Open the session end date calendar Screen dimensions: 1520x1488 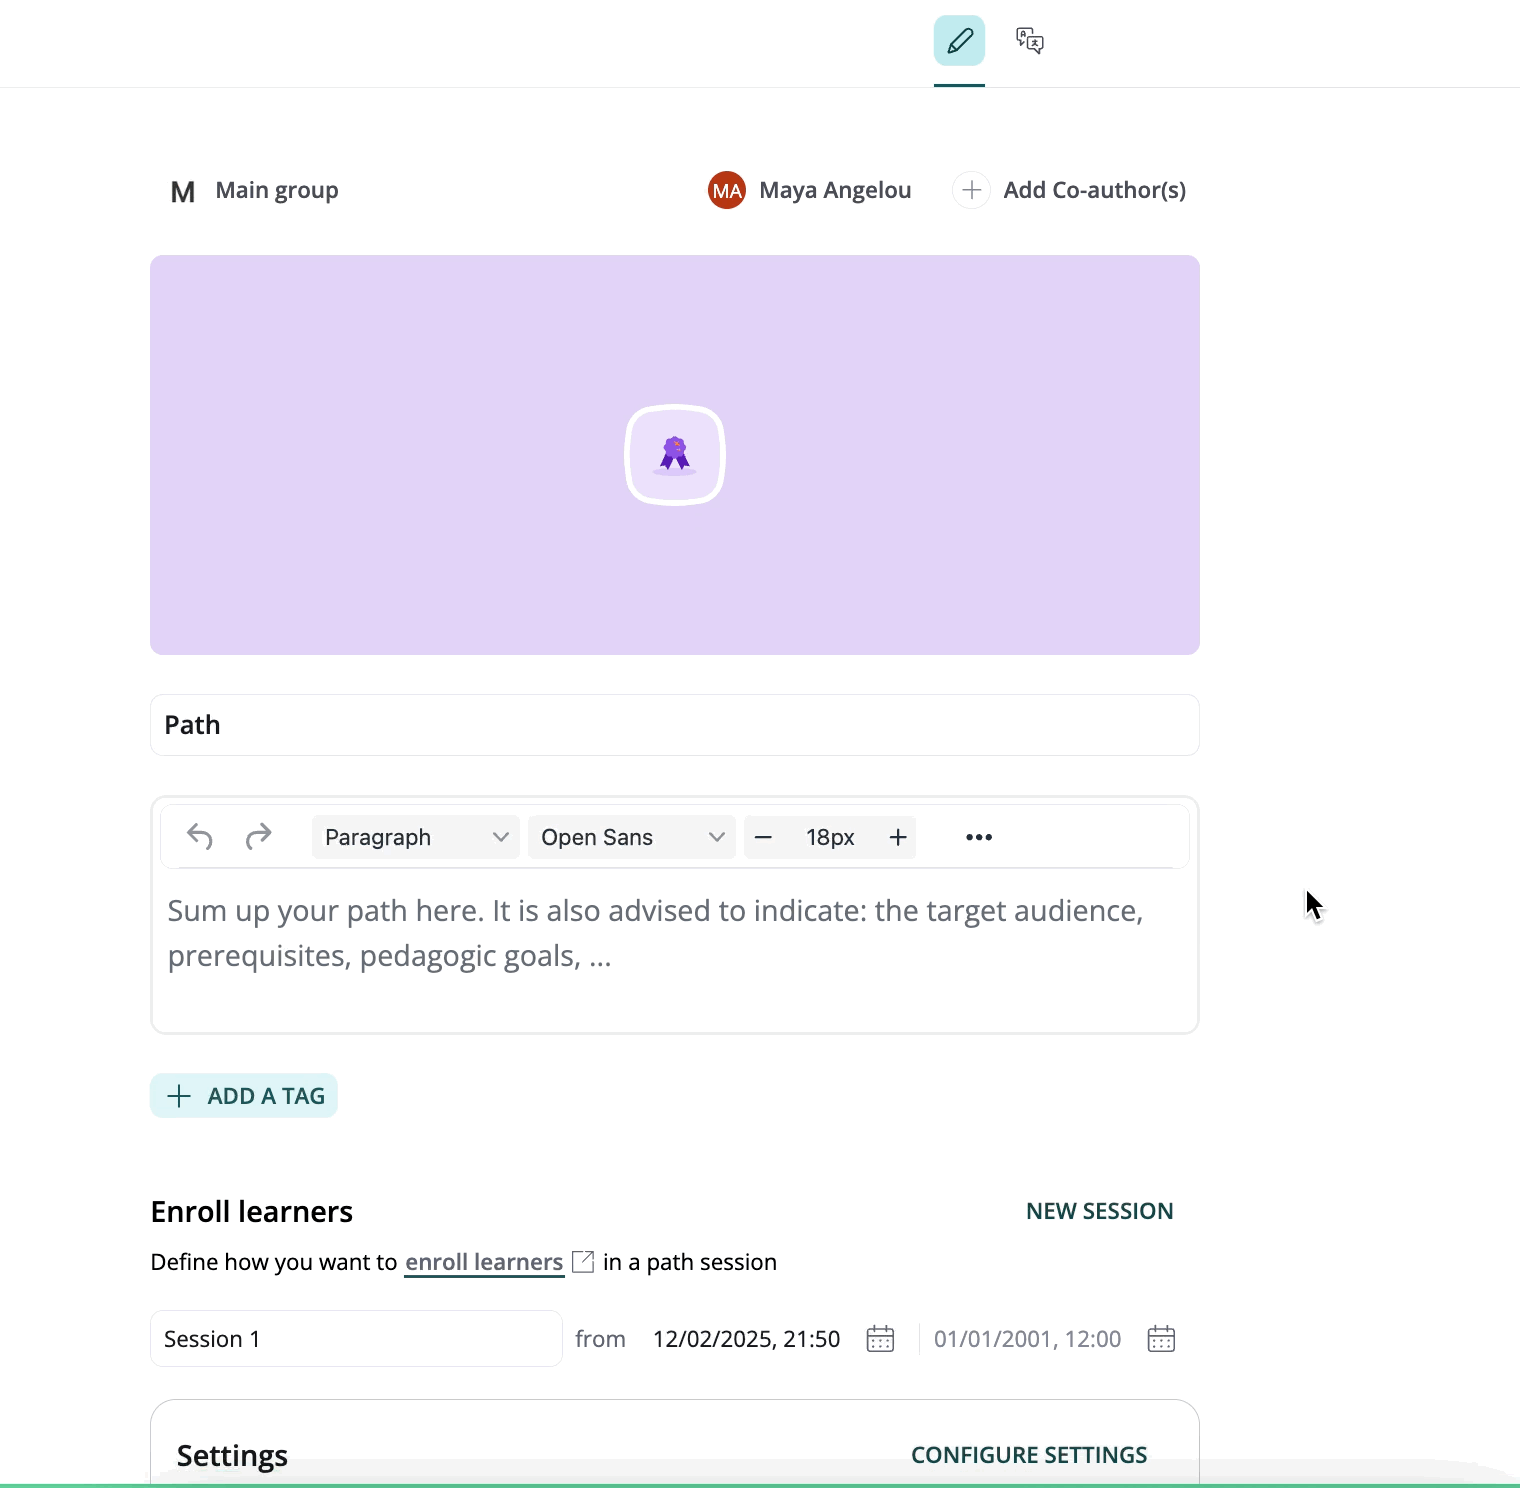1161,1339
